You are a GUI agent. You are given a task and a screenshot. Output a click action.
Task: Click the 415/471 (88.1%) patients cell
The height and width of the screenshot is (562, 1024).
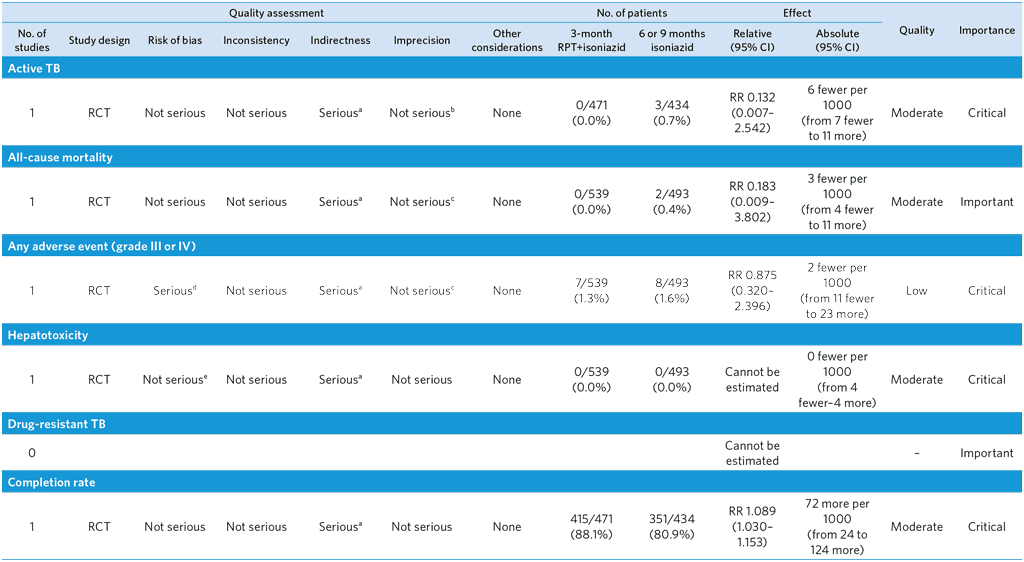[591, 527]
